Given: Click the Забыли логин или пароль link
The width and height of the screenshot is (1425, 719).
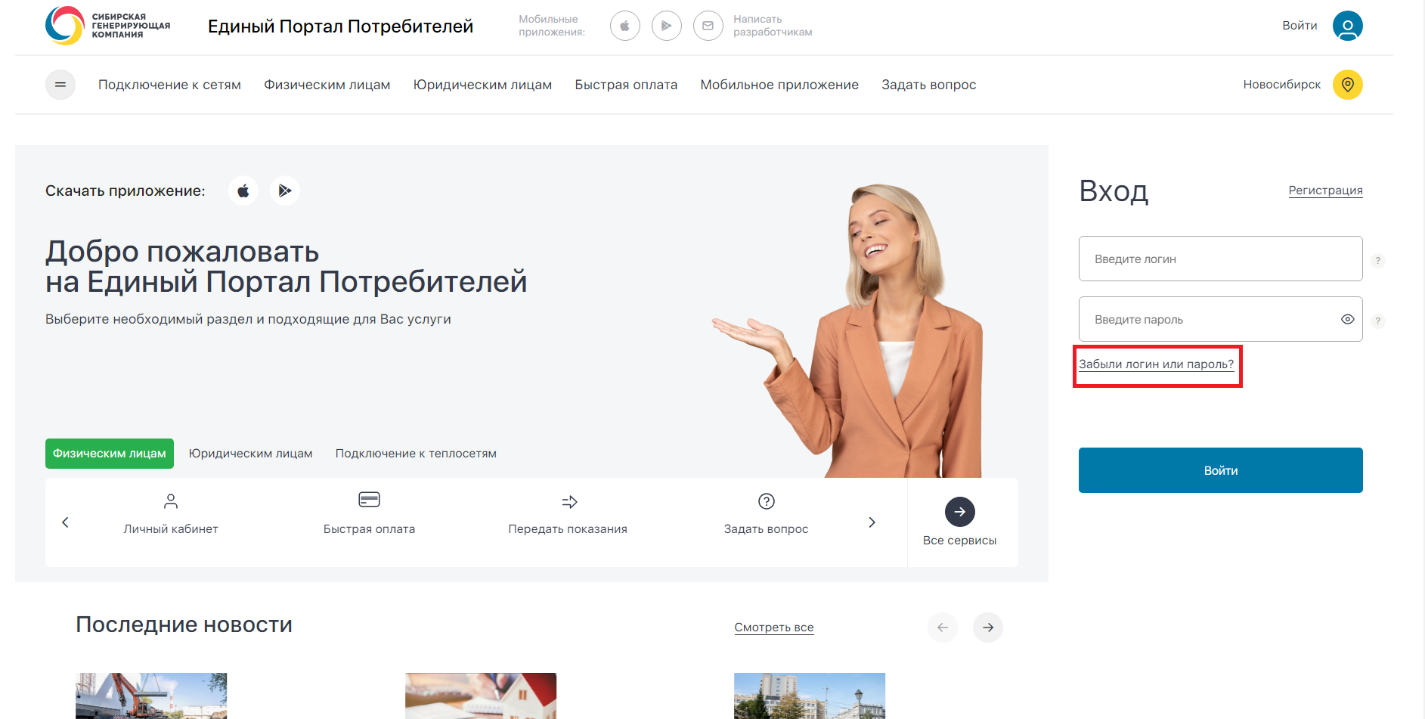Looking at the screenshot, I should pos(1156,365).
